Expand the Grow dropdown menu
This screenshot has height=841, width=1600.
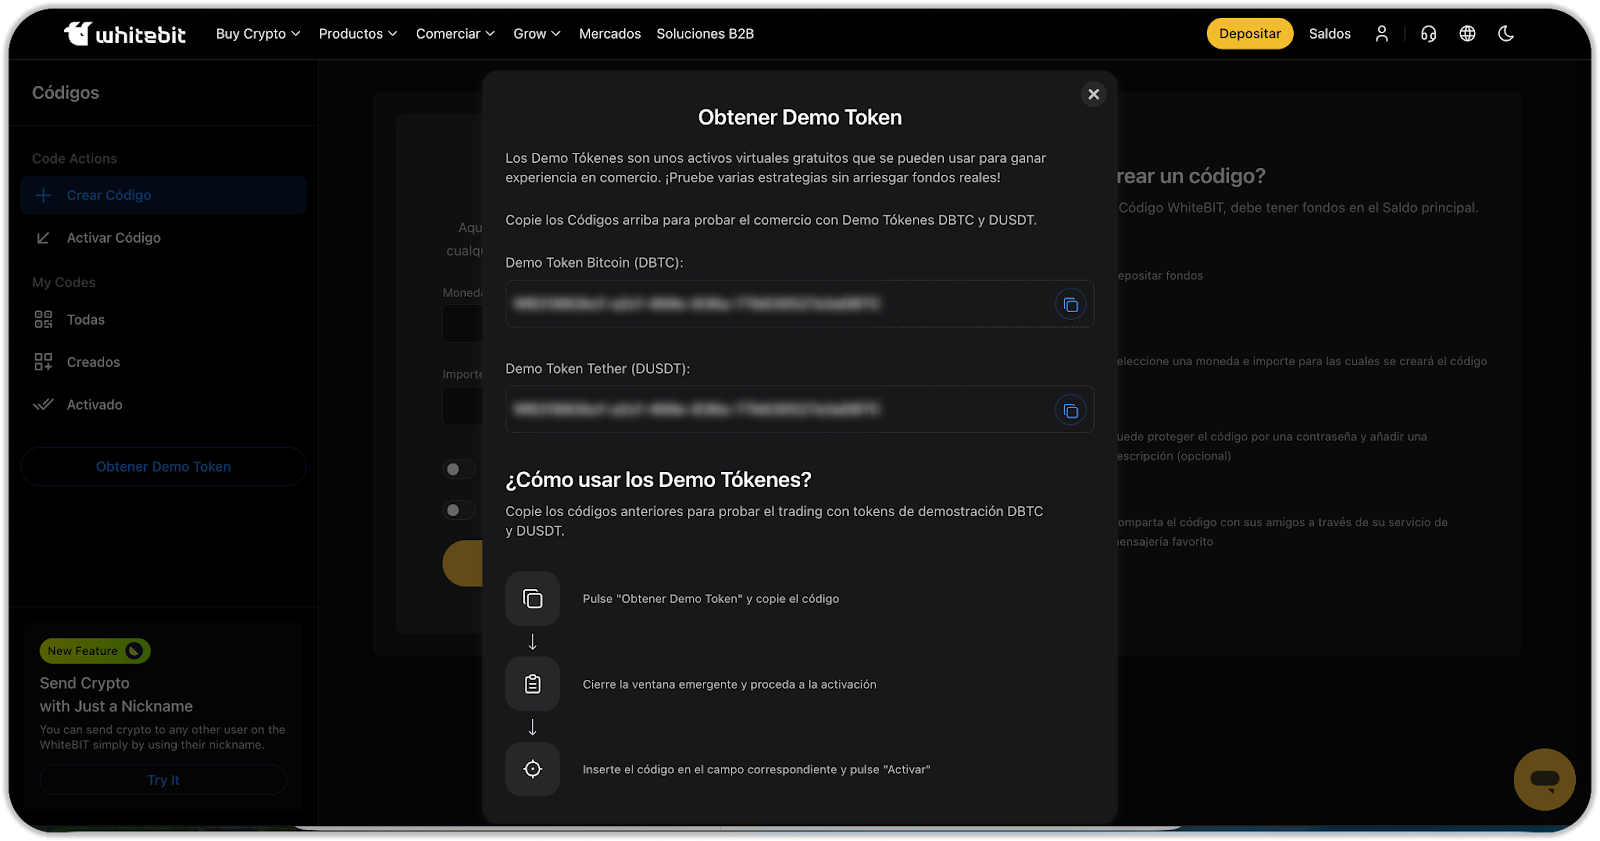click(537, 34)
